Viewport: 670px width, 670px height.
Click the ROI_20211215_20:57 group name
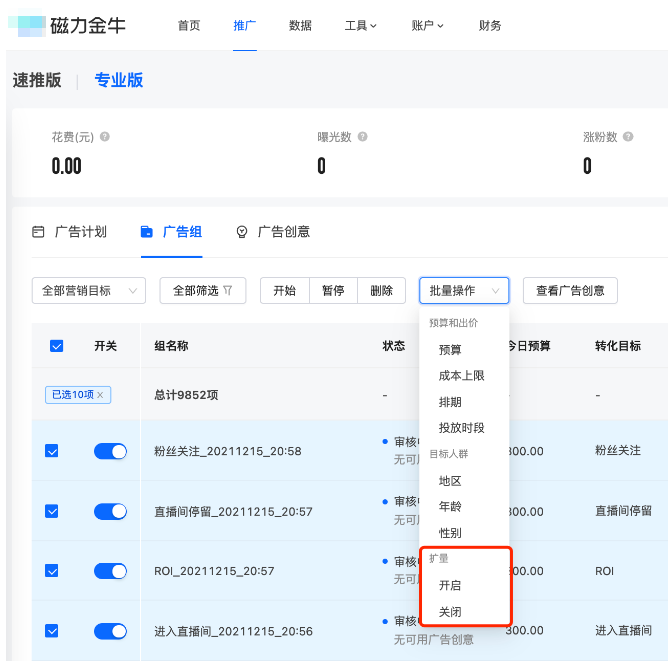(214, 571)
